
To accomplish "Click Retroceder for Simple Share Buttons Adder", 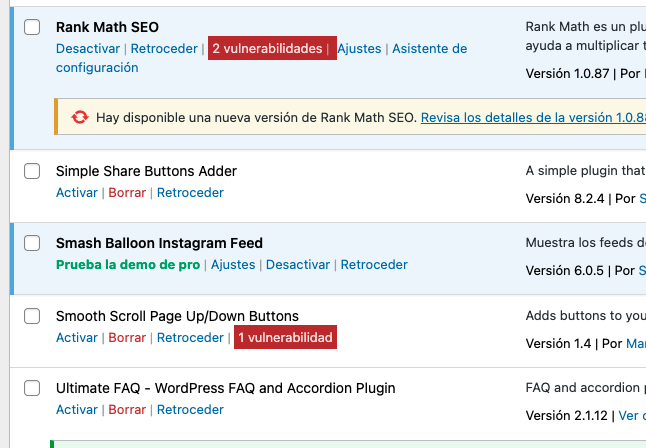I will (x=190, y=192).
